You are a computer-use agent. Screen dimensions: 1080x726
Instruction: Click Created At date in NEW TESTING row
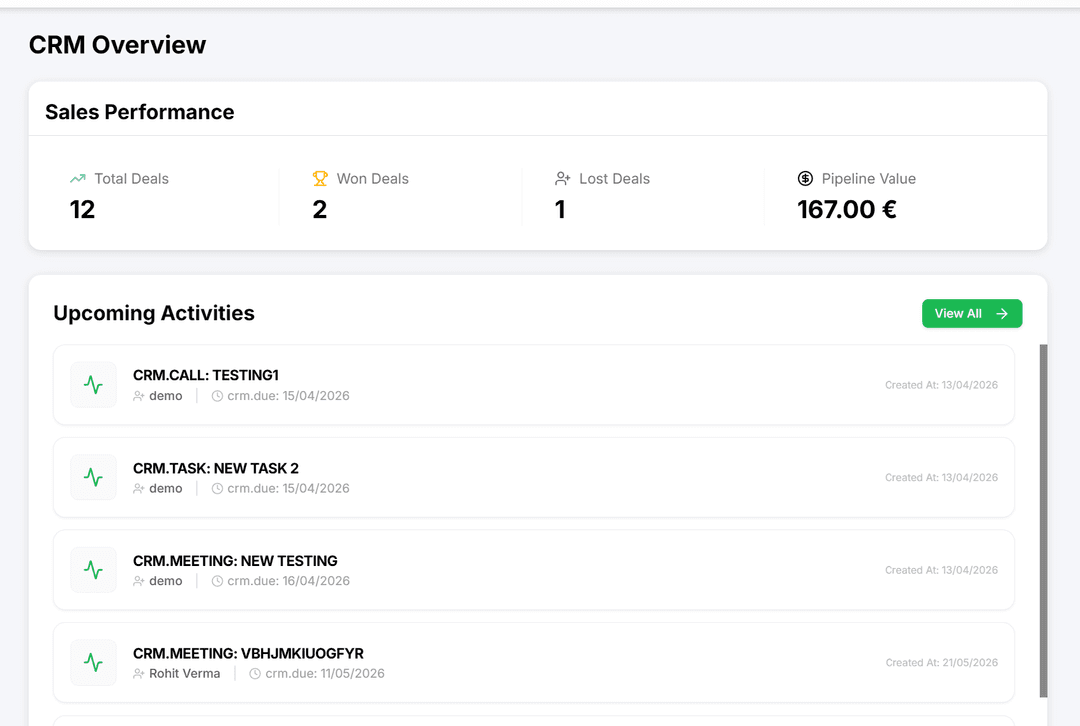942,570
